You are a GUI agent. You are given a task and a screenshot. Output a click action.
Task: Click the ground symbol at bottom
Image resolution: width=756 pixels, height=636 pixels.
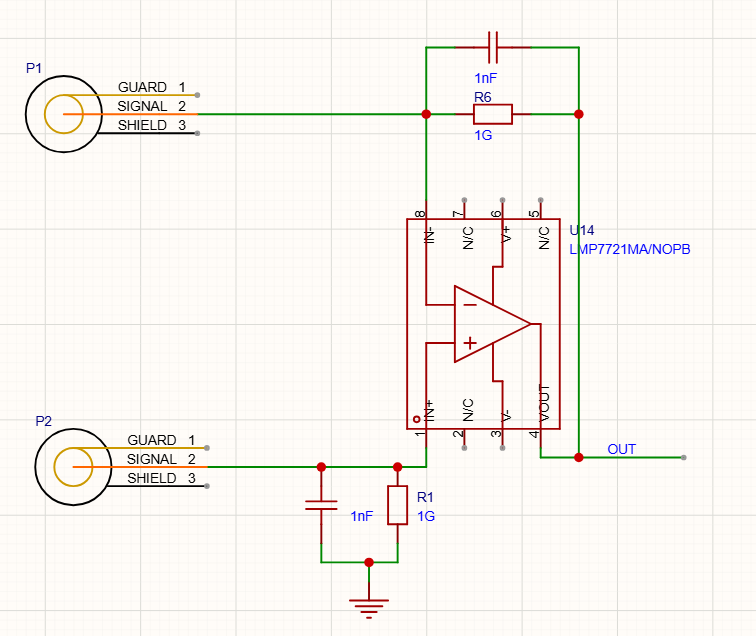pyautogui.click(x=369, y=609)
